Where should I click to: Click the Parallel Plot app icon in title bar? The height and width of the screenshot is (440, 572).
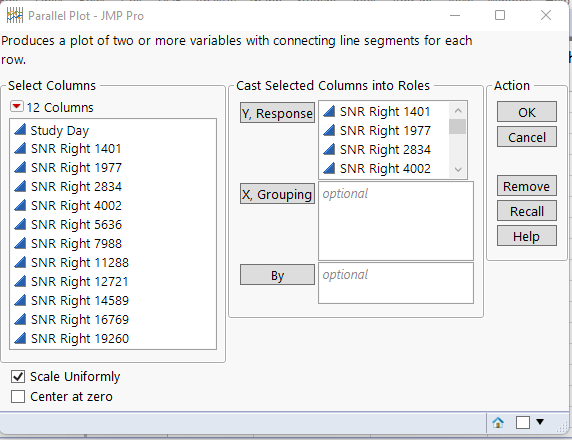tap(15, 16)
